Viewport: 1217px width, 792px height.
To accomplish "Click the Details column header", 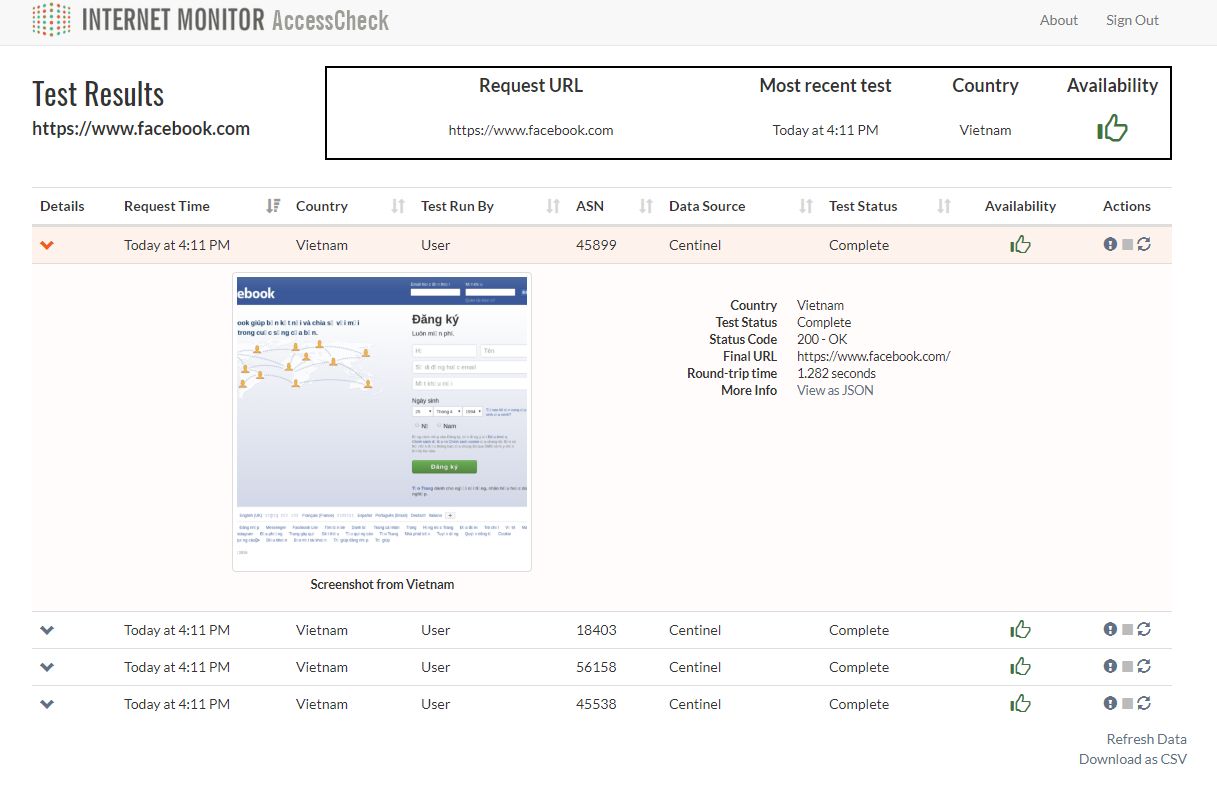I will [x=62, y=206].
